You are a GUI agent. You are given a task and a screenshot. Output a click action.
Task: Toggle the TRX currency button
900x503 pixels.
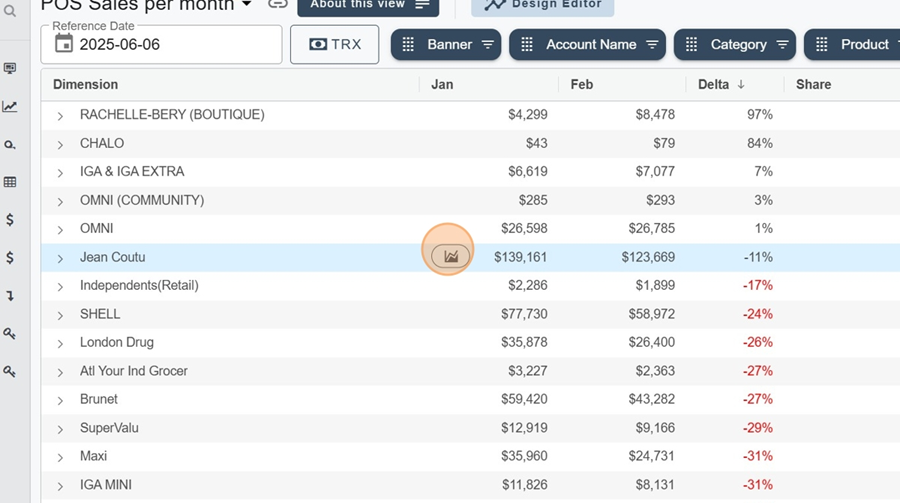[335, 44]
